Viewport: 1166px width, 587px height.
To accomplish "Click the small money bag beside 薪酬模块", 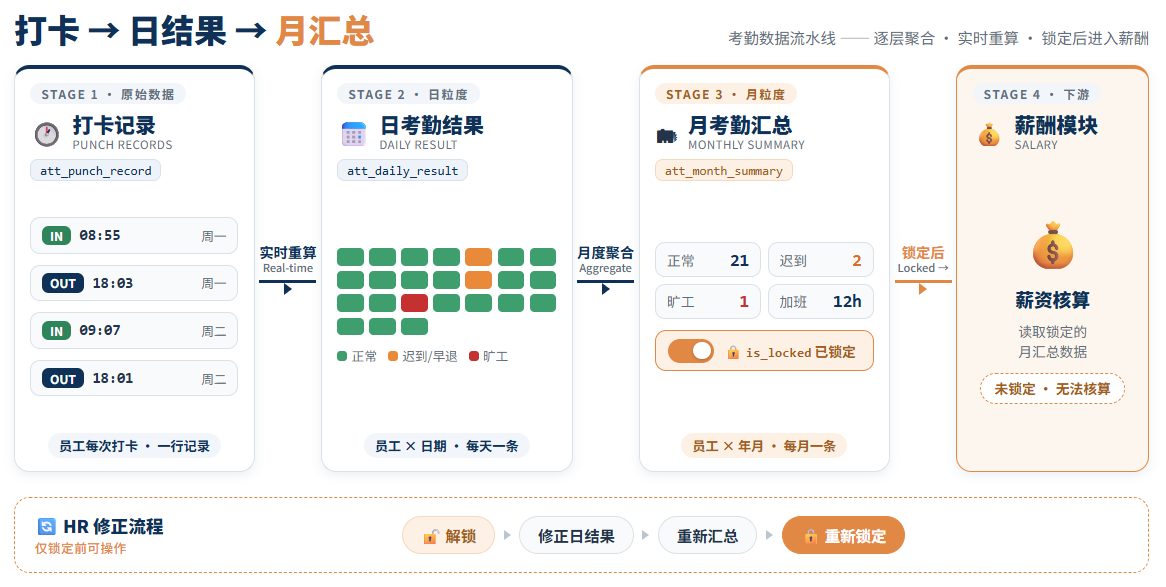I will 989,135.
